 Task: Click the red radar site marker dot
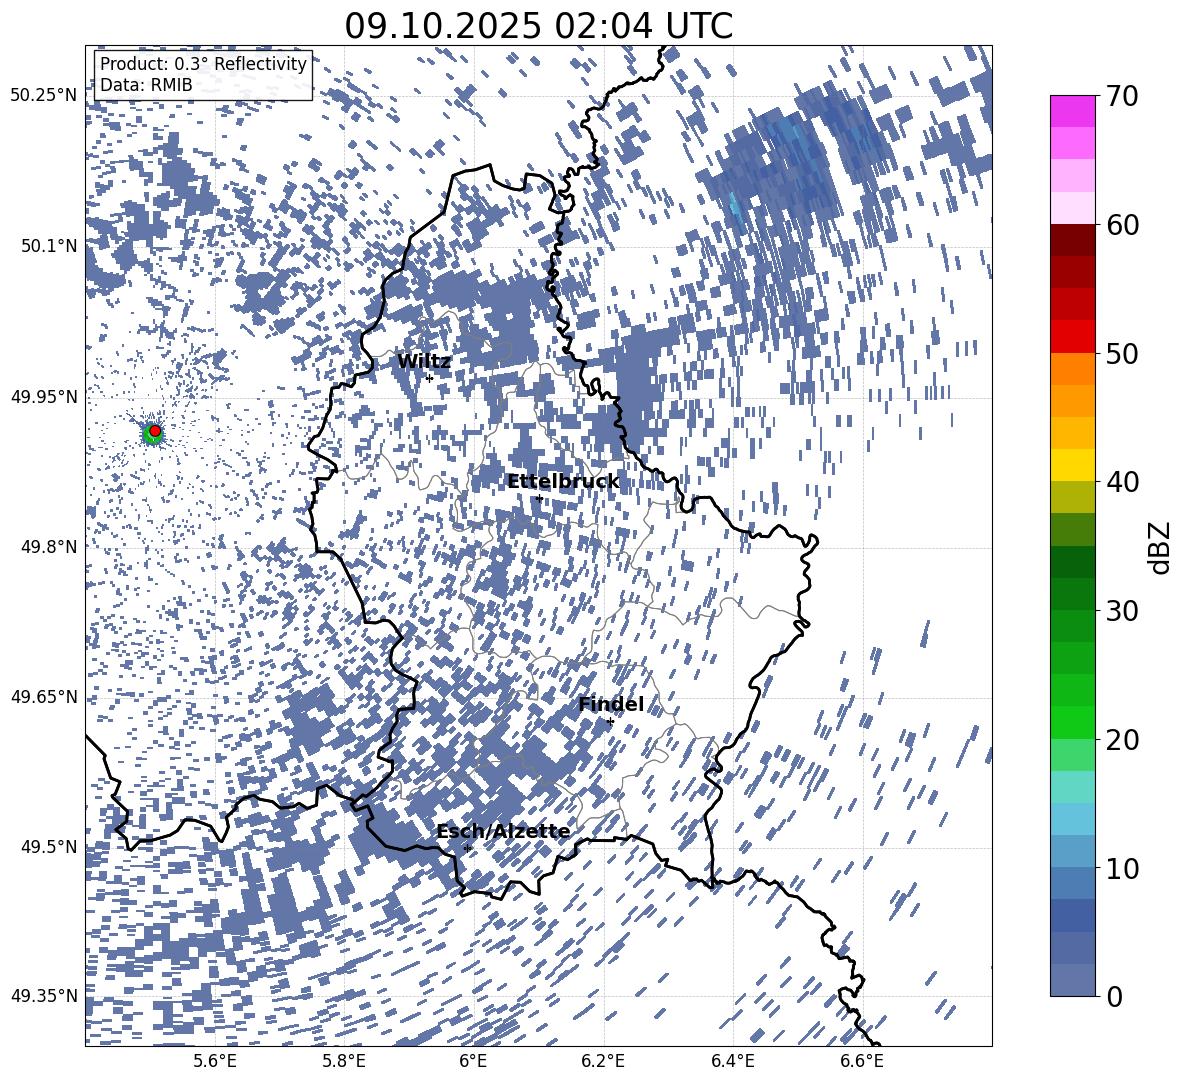tap(155, 430)
